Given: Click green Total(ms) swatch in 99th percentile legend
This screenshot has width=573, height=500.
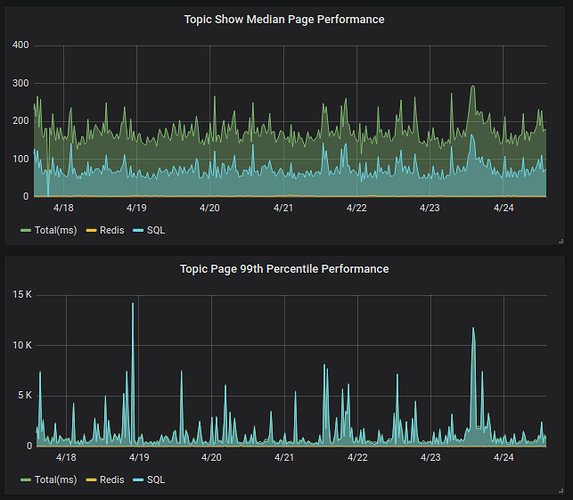Looking at the screenshot, I should [x=26, y=480].
